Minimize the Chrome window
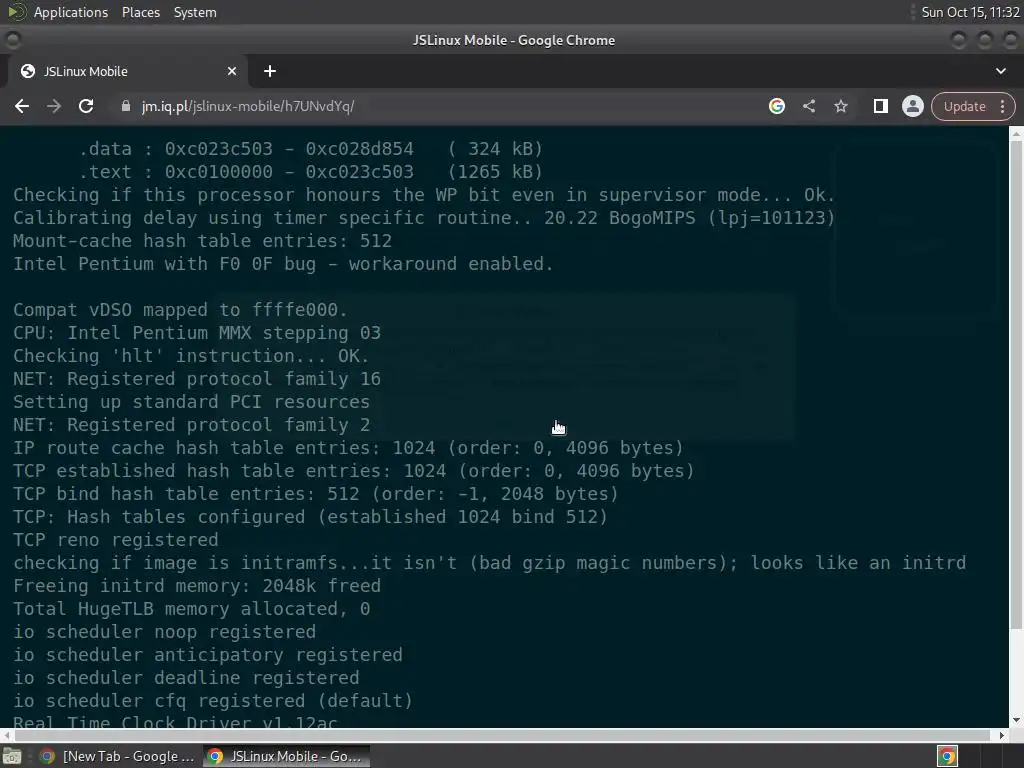This screenshot has height=768, width=1024. tap(959, 40)
